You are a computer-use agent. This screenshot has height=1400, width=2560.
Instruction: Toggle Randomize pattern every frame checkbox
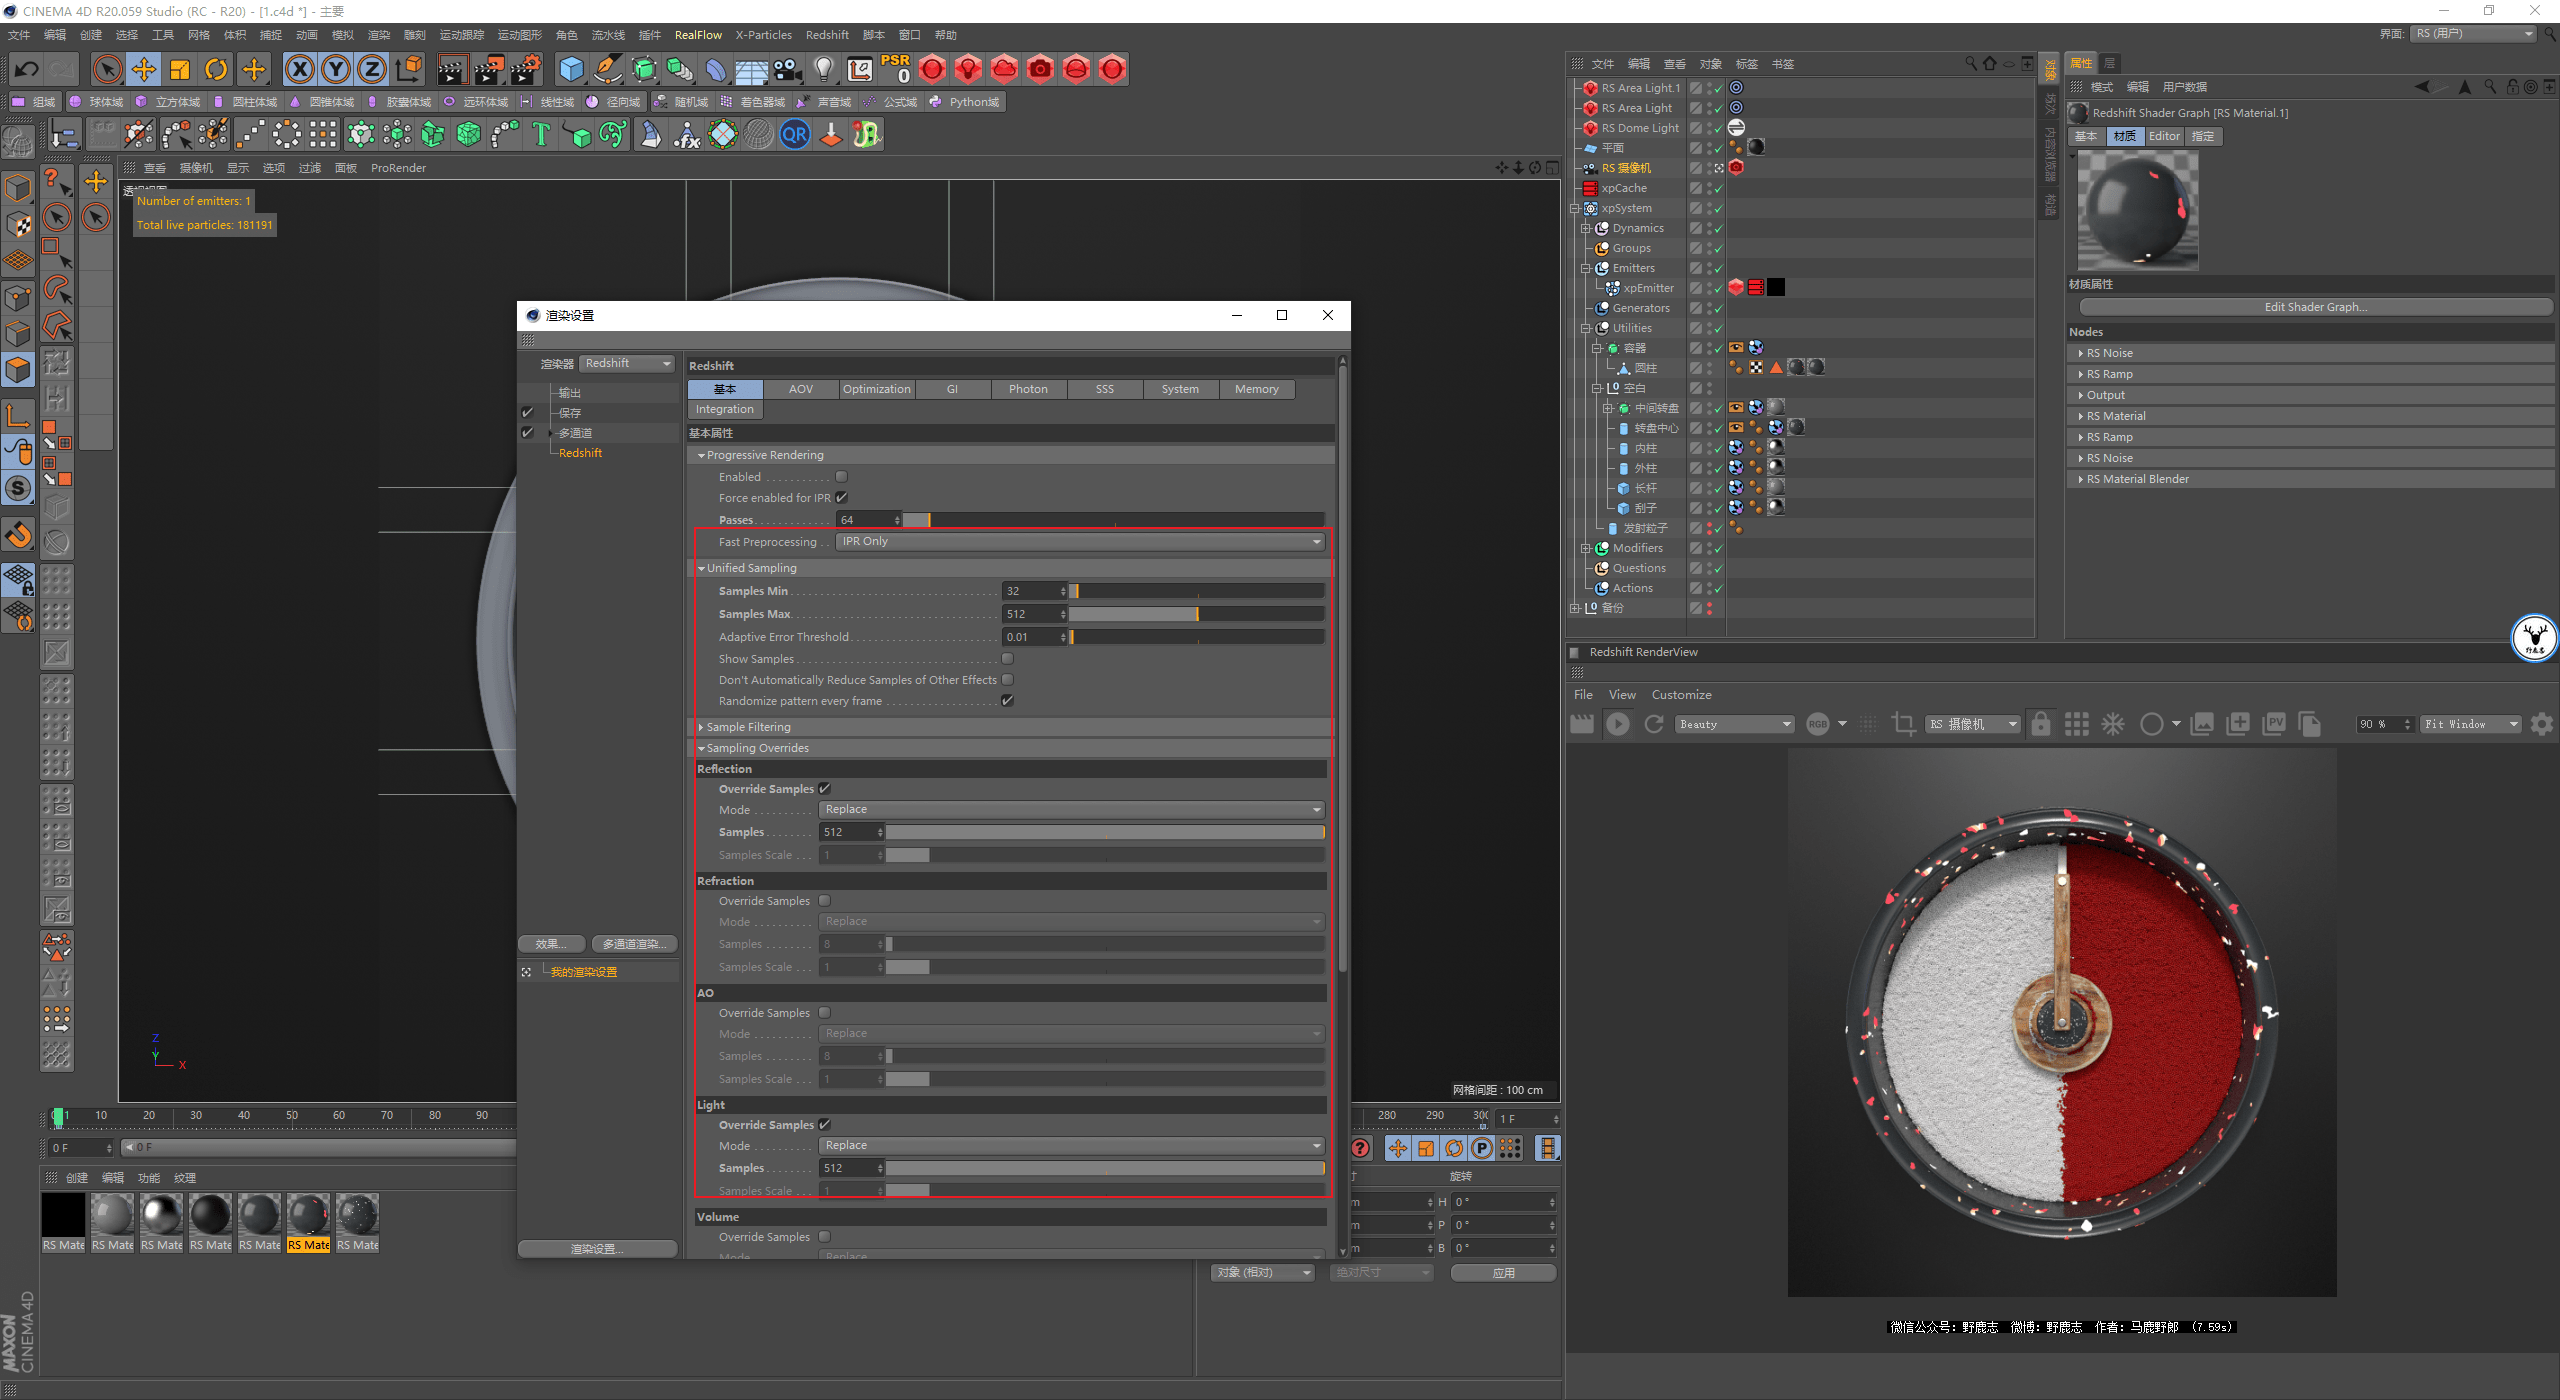coord(1008,701)
